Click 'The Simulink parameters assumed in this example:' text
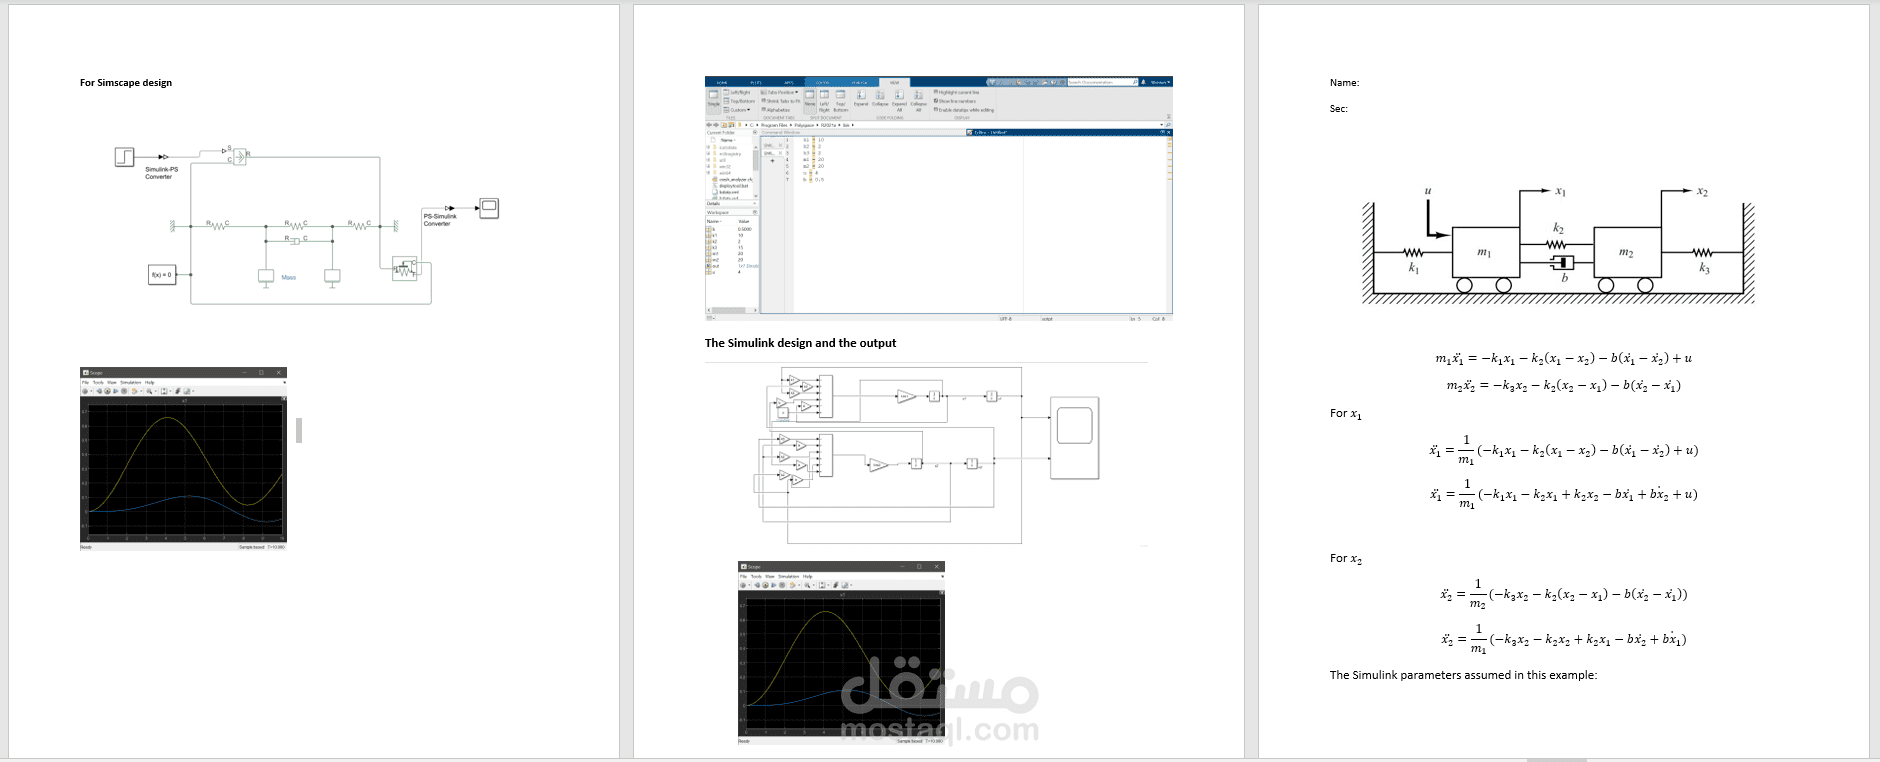The width and height of the screenshot is (1880, 762). (x=1463, y=675)
